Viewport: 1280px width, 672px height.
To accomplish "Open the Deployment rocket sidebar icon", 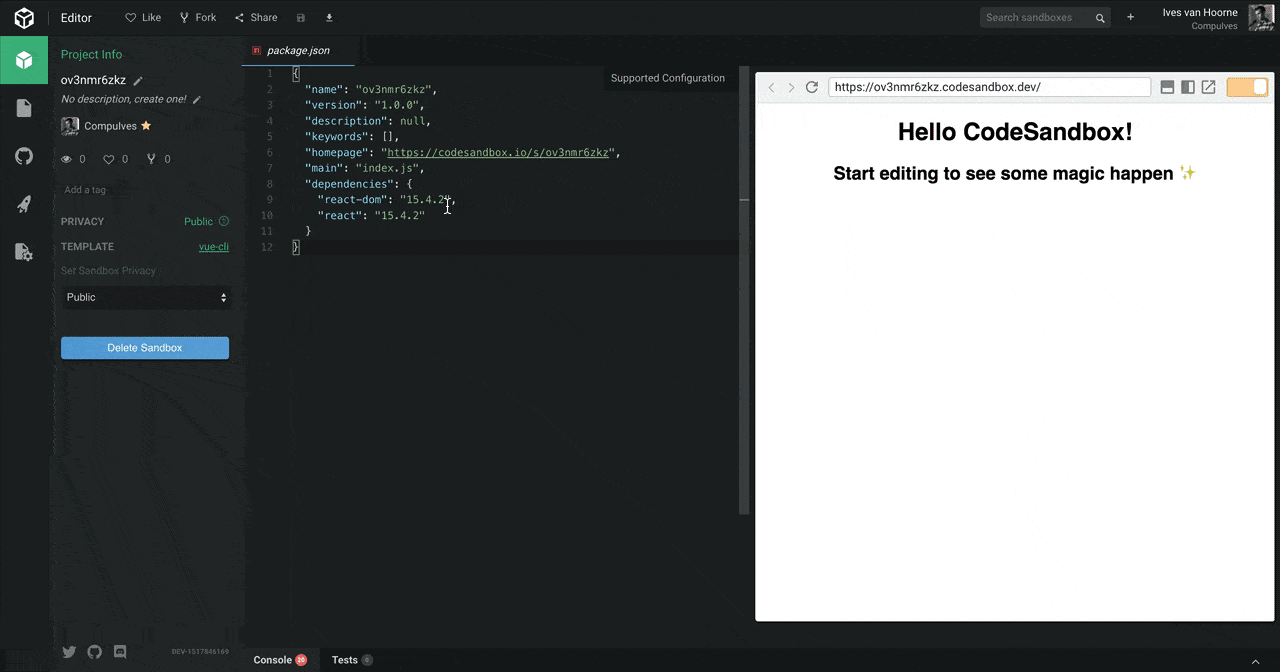I will point(24,204).
